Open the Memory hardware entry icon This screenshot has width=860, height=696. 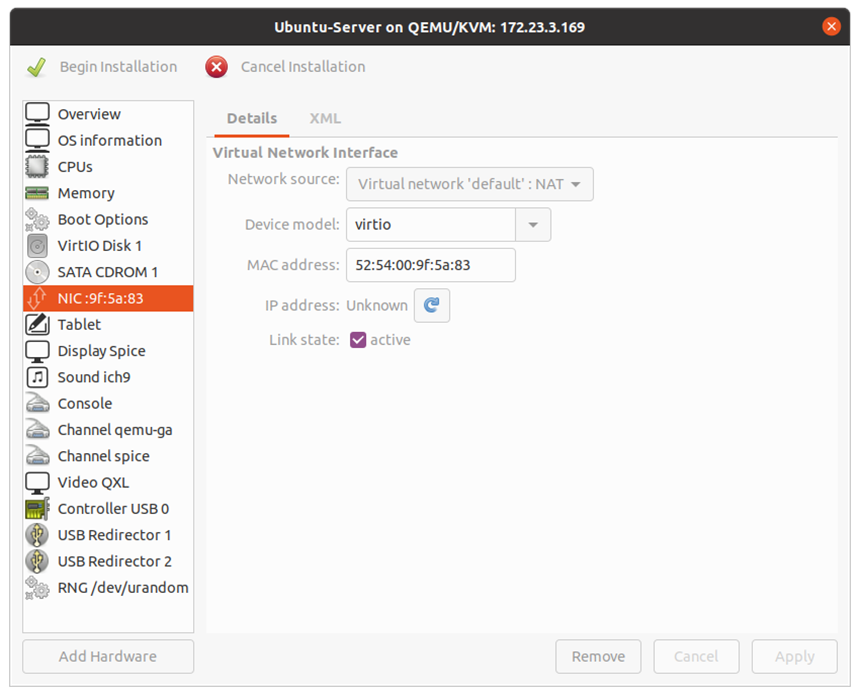(x=37, y=193)
